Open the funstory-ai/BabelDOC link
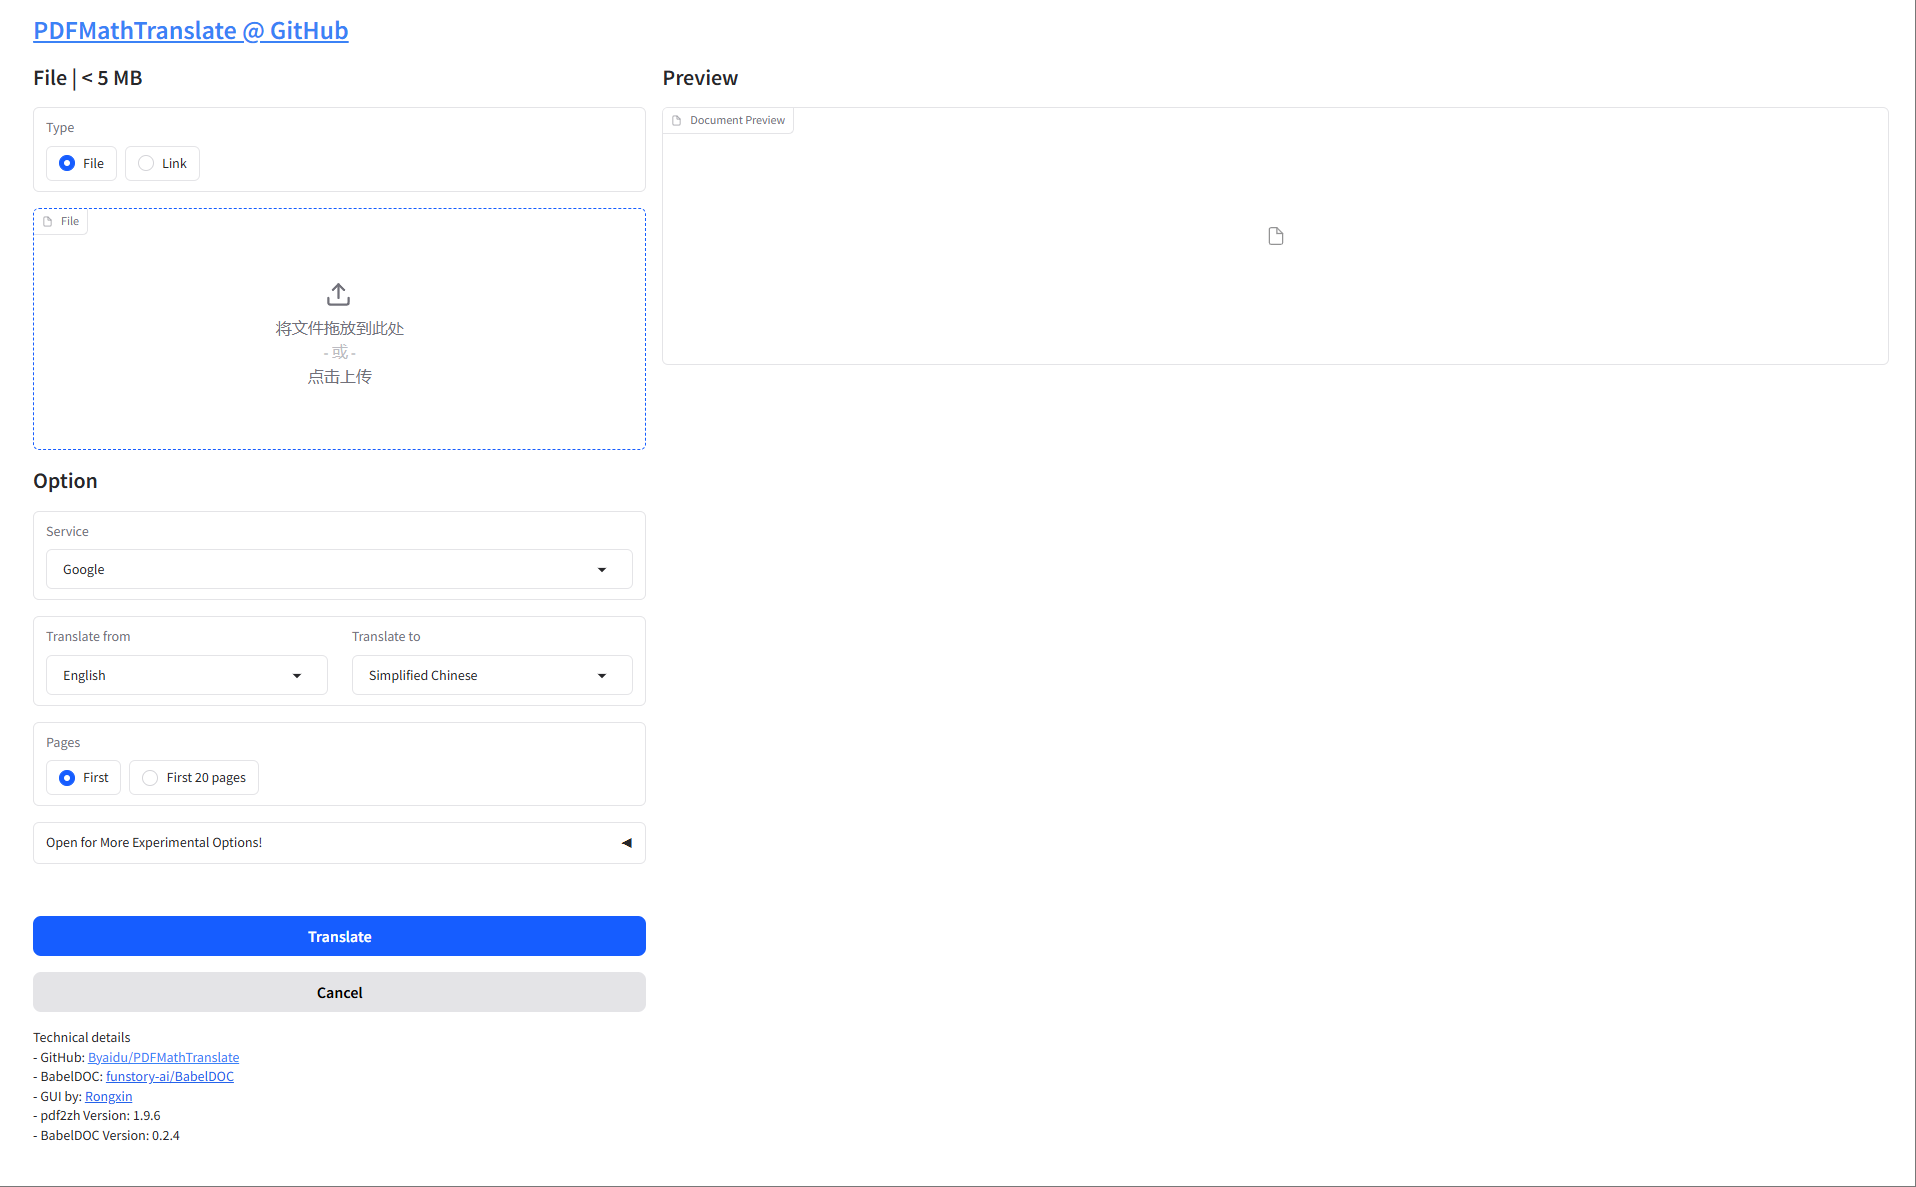The width and height of the screenshot is (1916, 1187). coord(169,1076)
